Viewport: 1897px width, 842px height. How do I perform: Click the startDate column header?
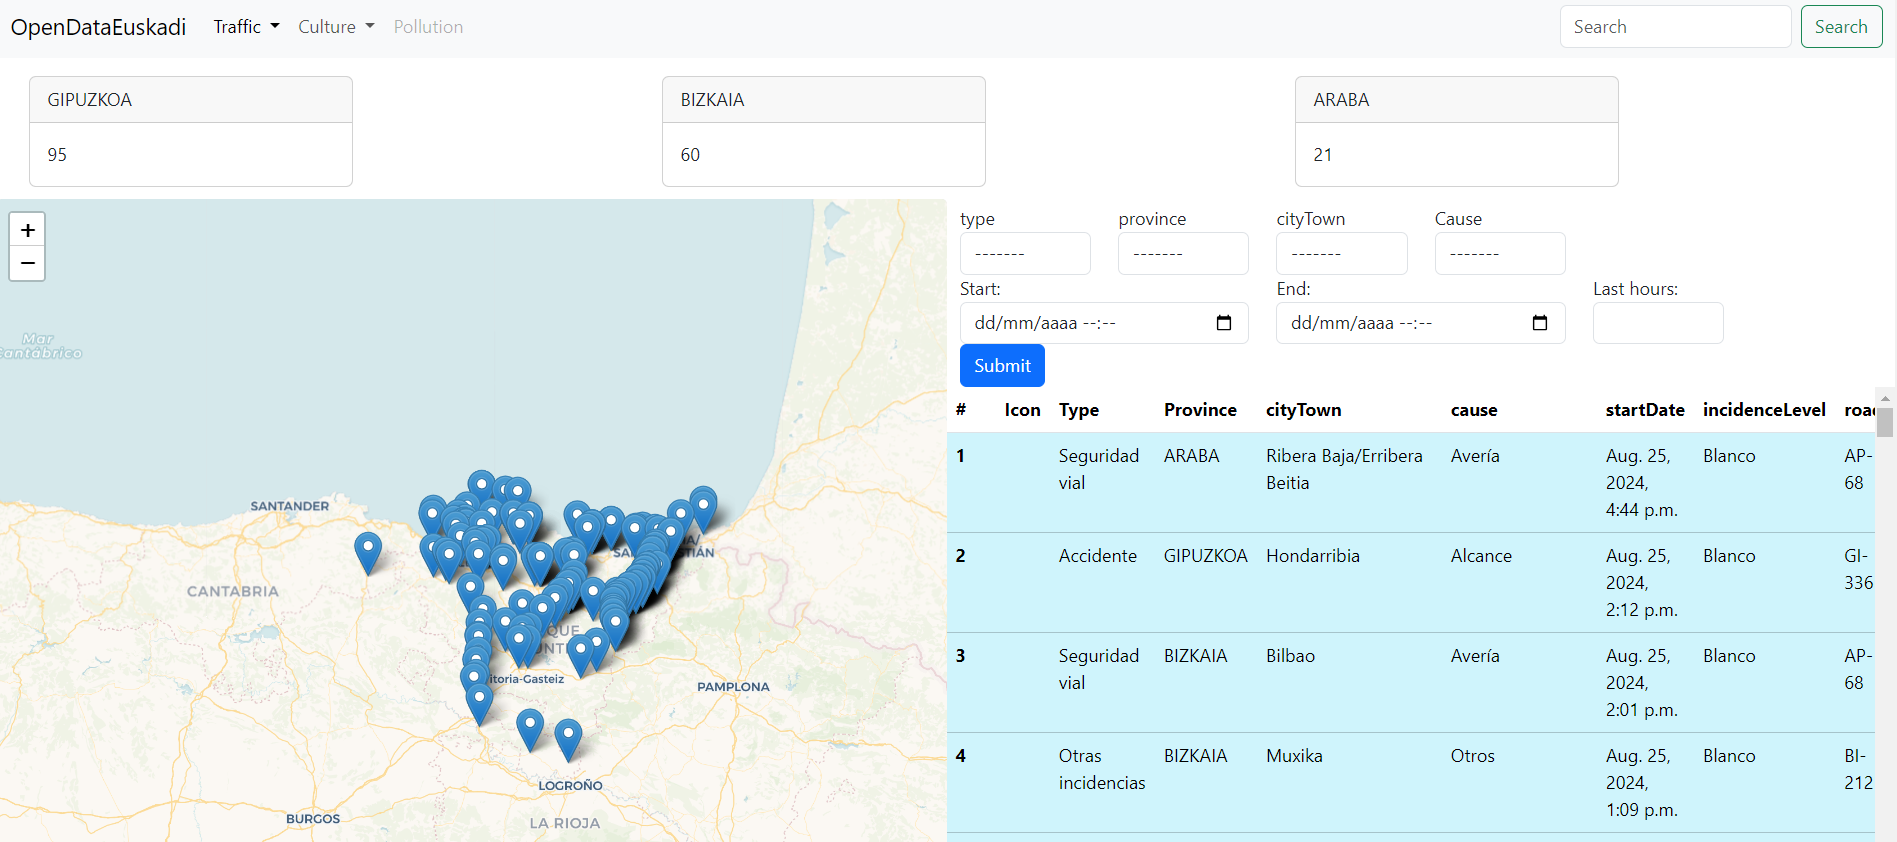[1645, 410]
